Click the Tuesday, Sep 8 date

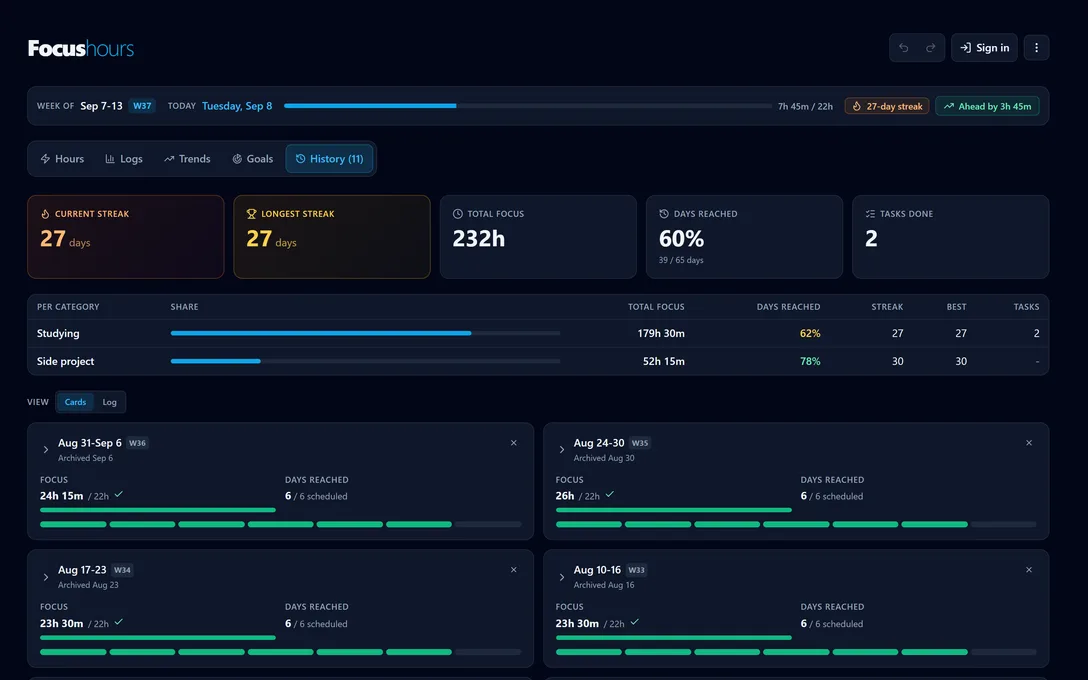[x=237, y=106]
